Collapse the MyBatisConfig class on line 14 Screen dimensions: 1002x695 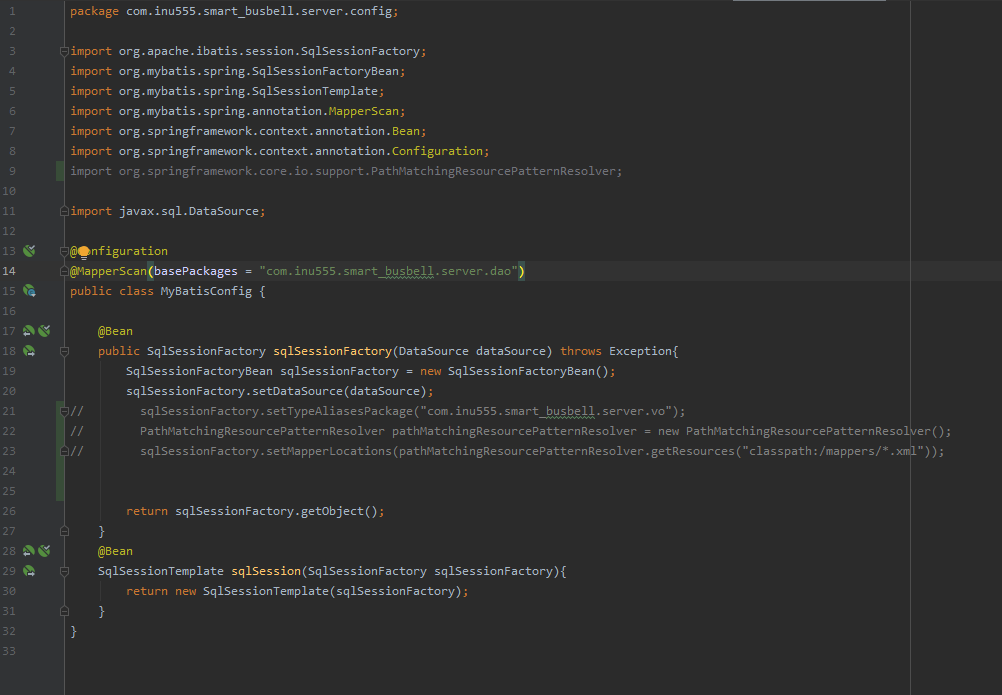click(x=63, y=270)
